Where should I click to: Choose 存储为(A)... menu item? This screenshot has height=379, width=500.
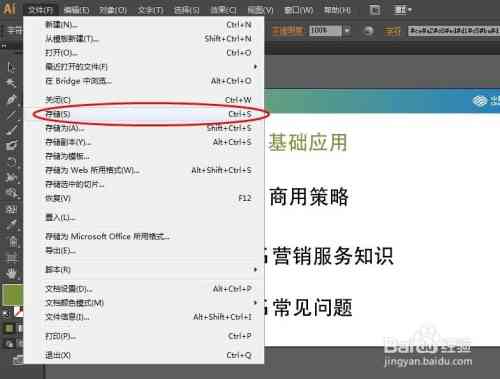click(x=144, y=128)
